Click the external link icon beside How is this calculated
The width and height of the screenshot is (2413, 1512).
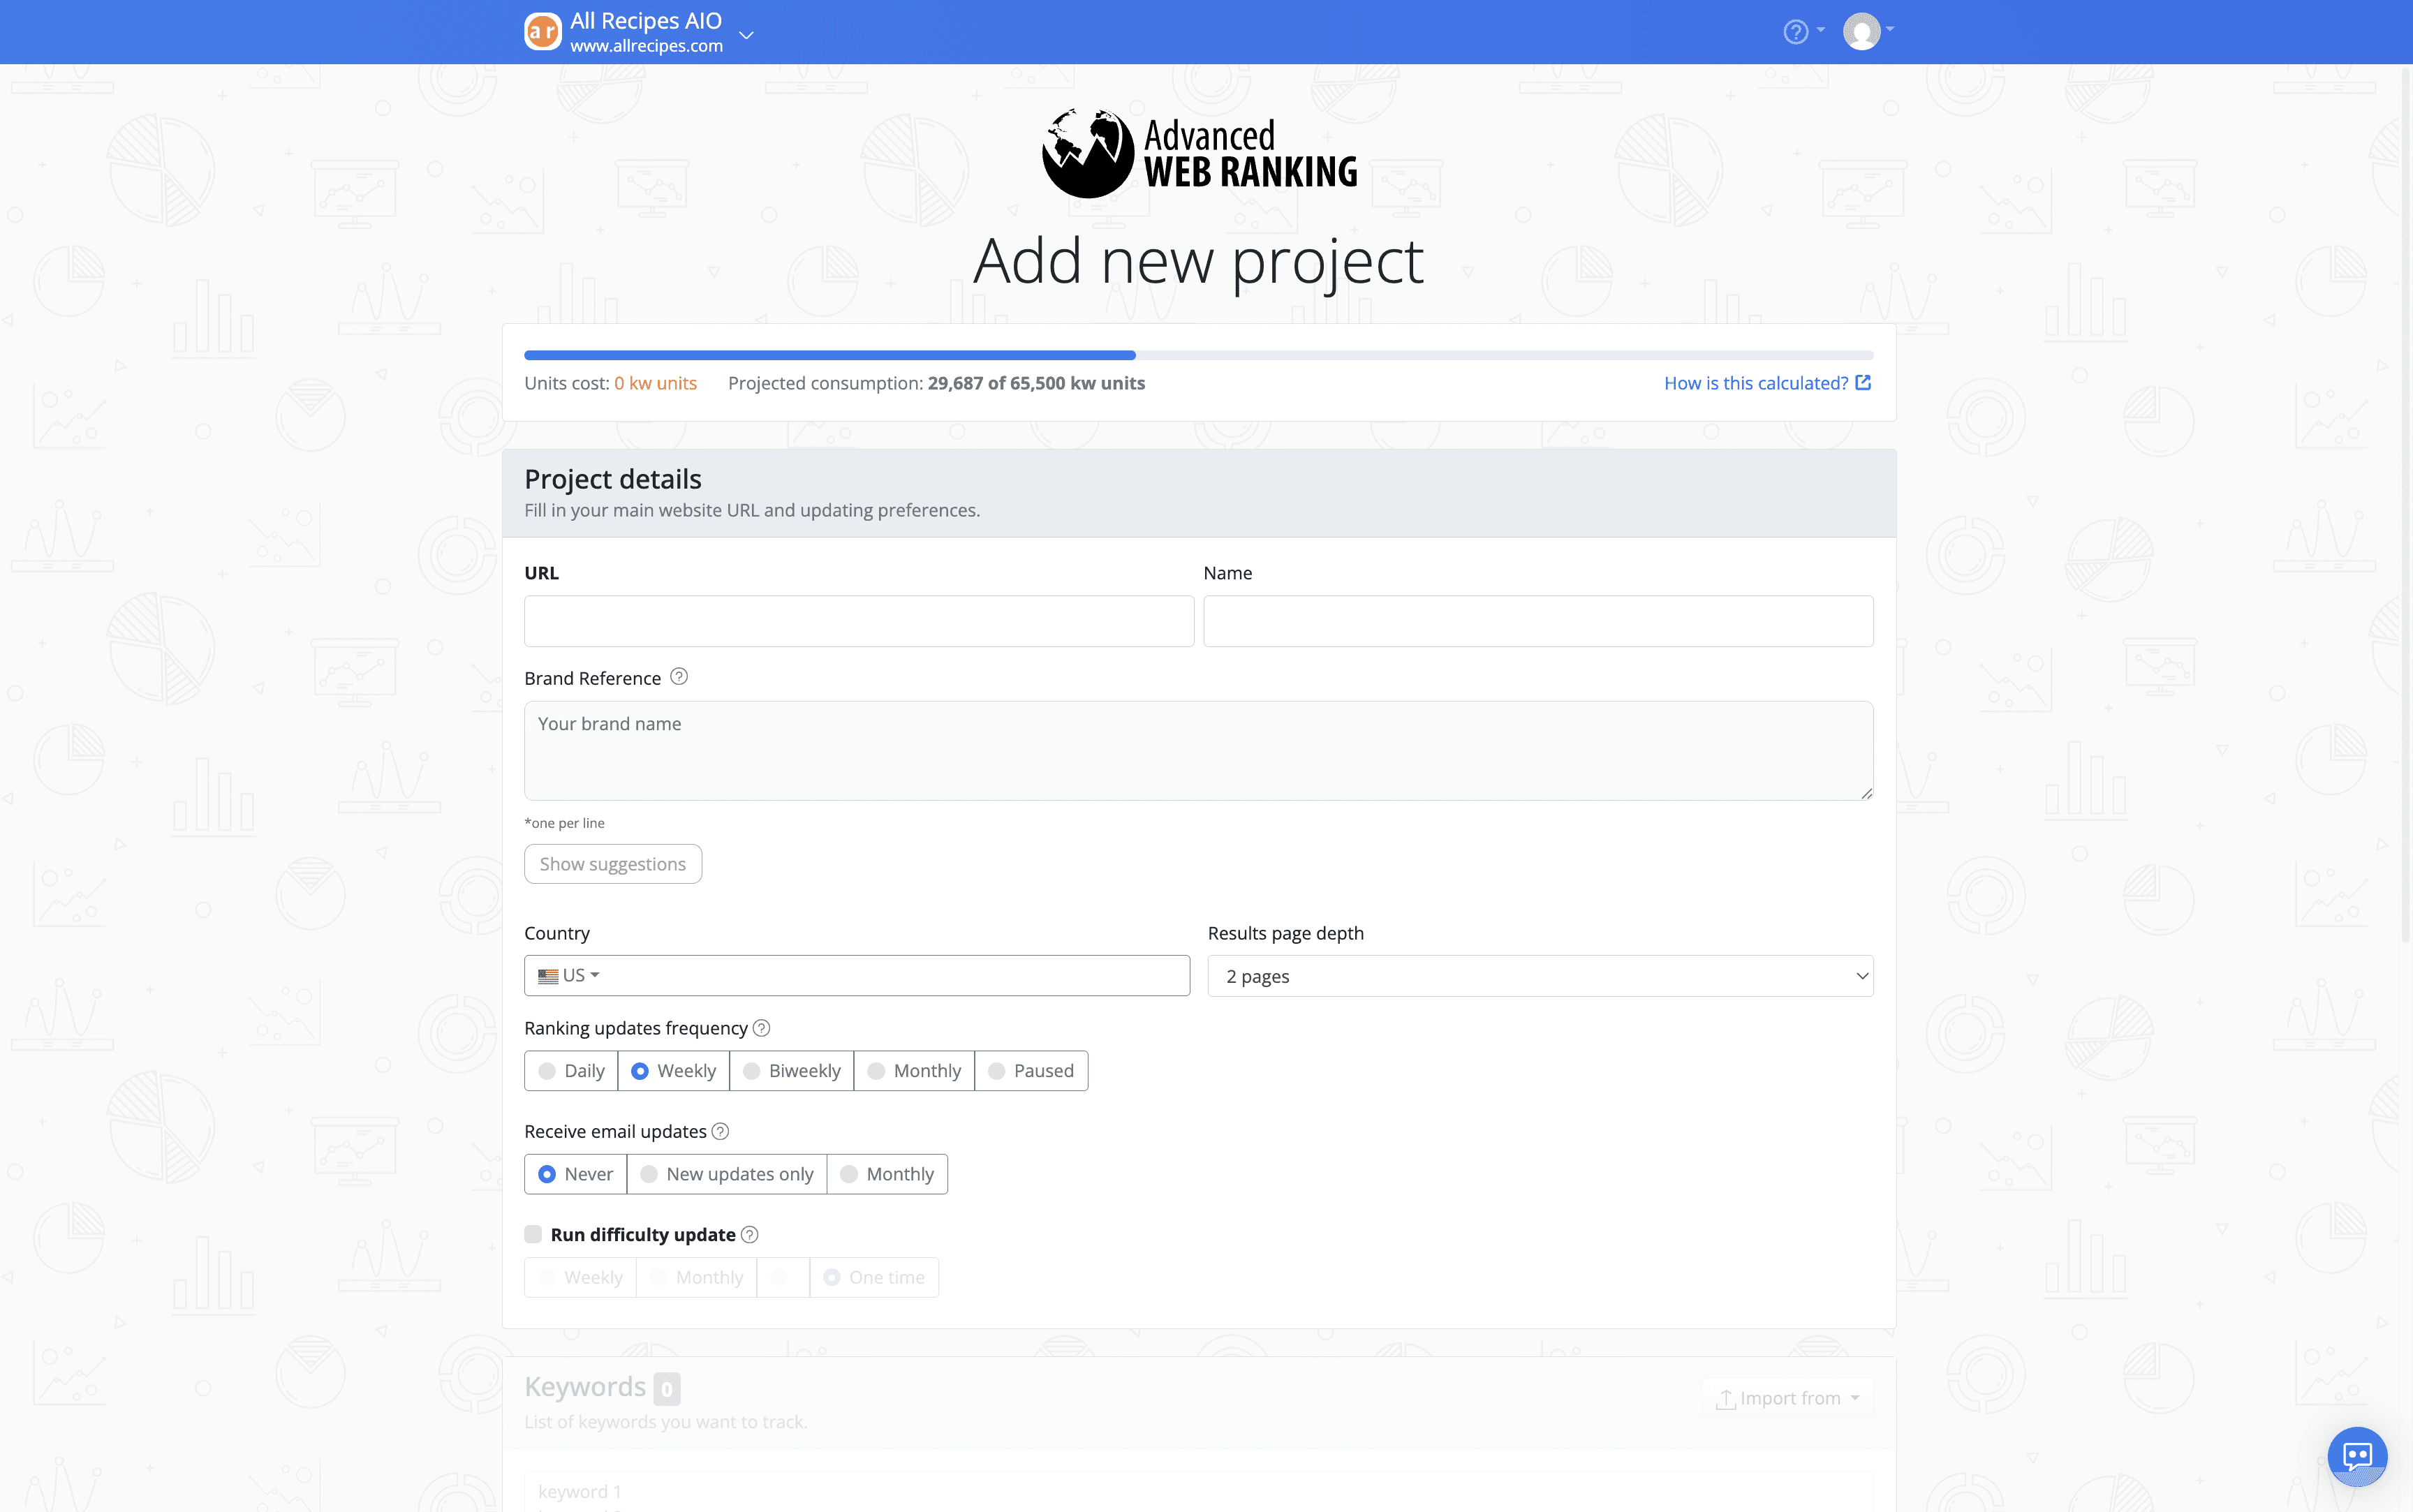point(1863,382)
